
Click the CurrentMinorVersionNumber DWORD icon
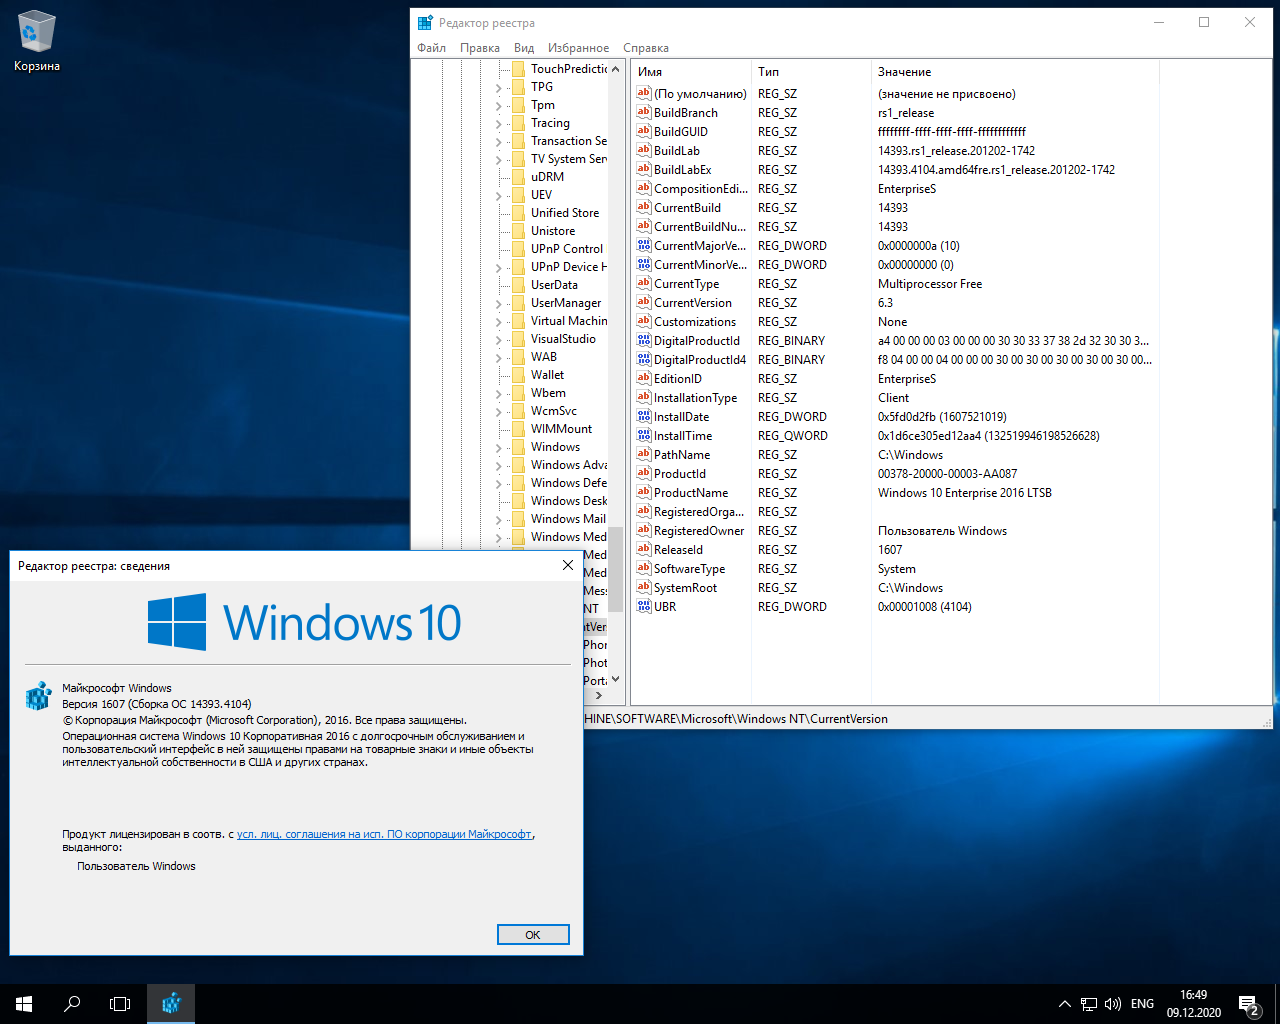pos(644,264)
